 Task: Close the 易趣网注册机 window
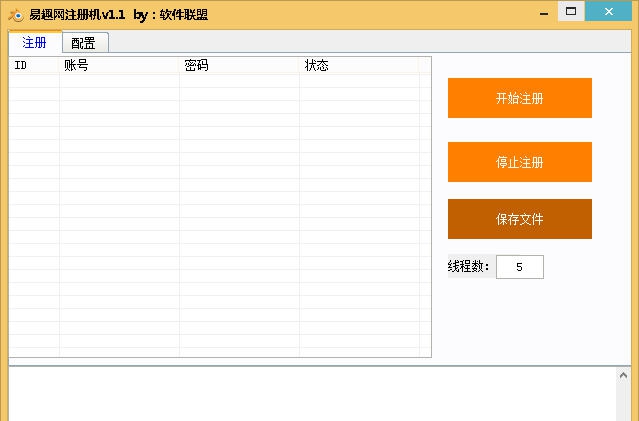pos(608,11)
